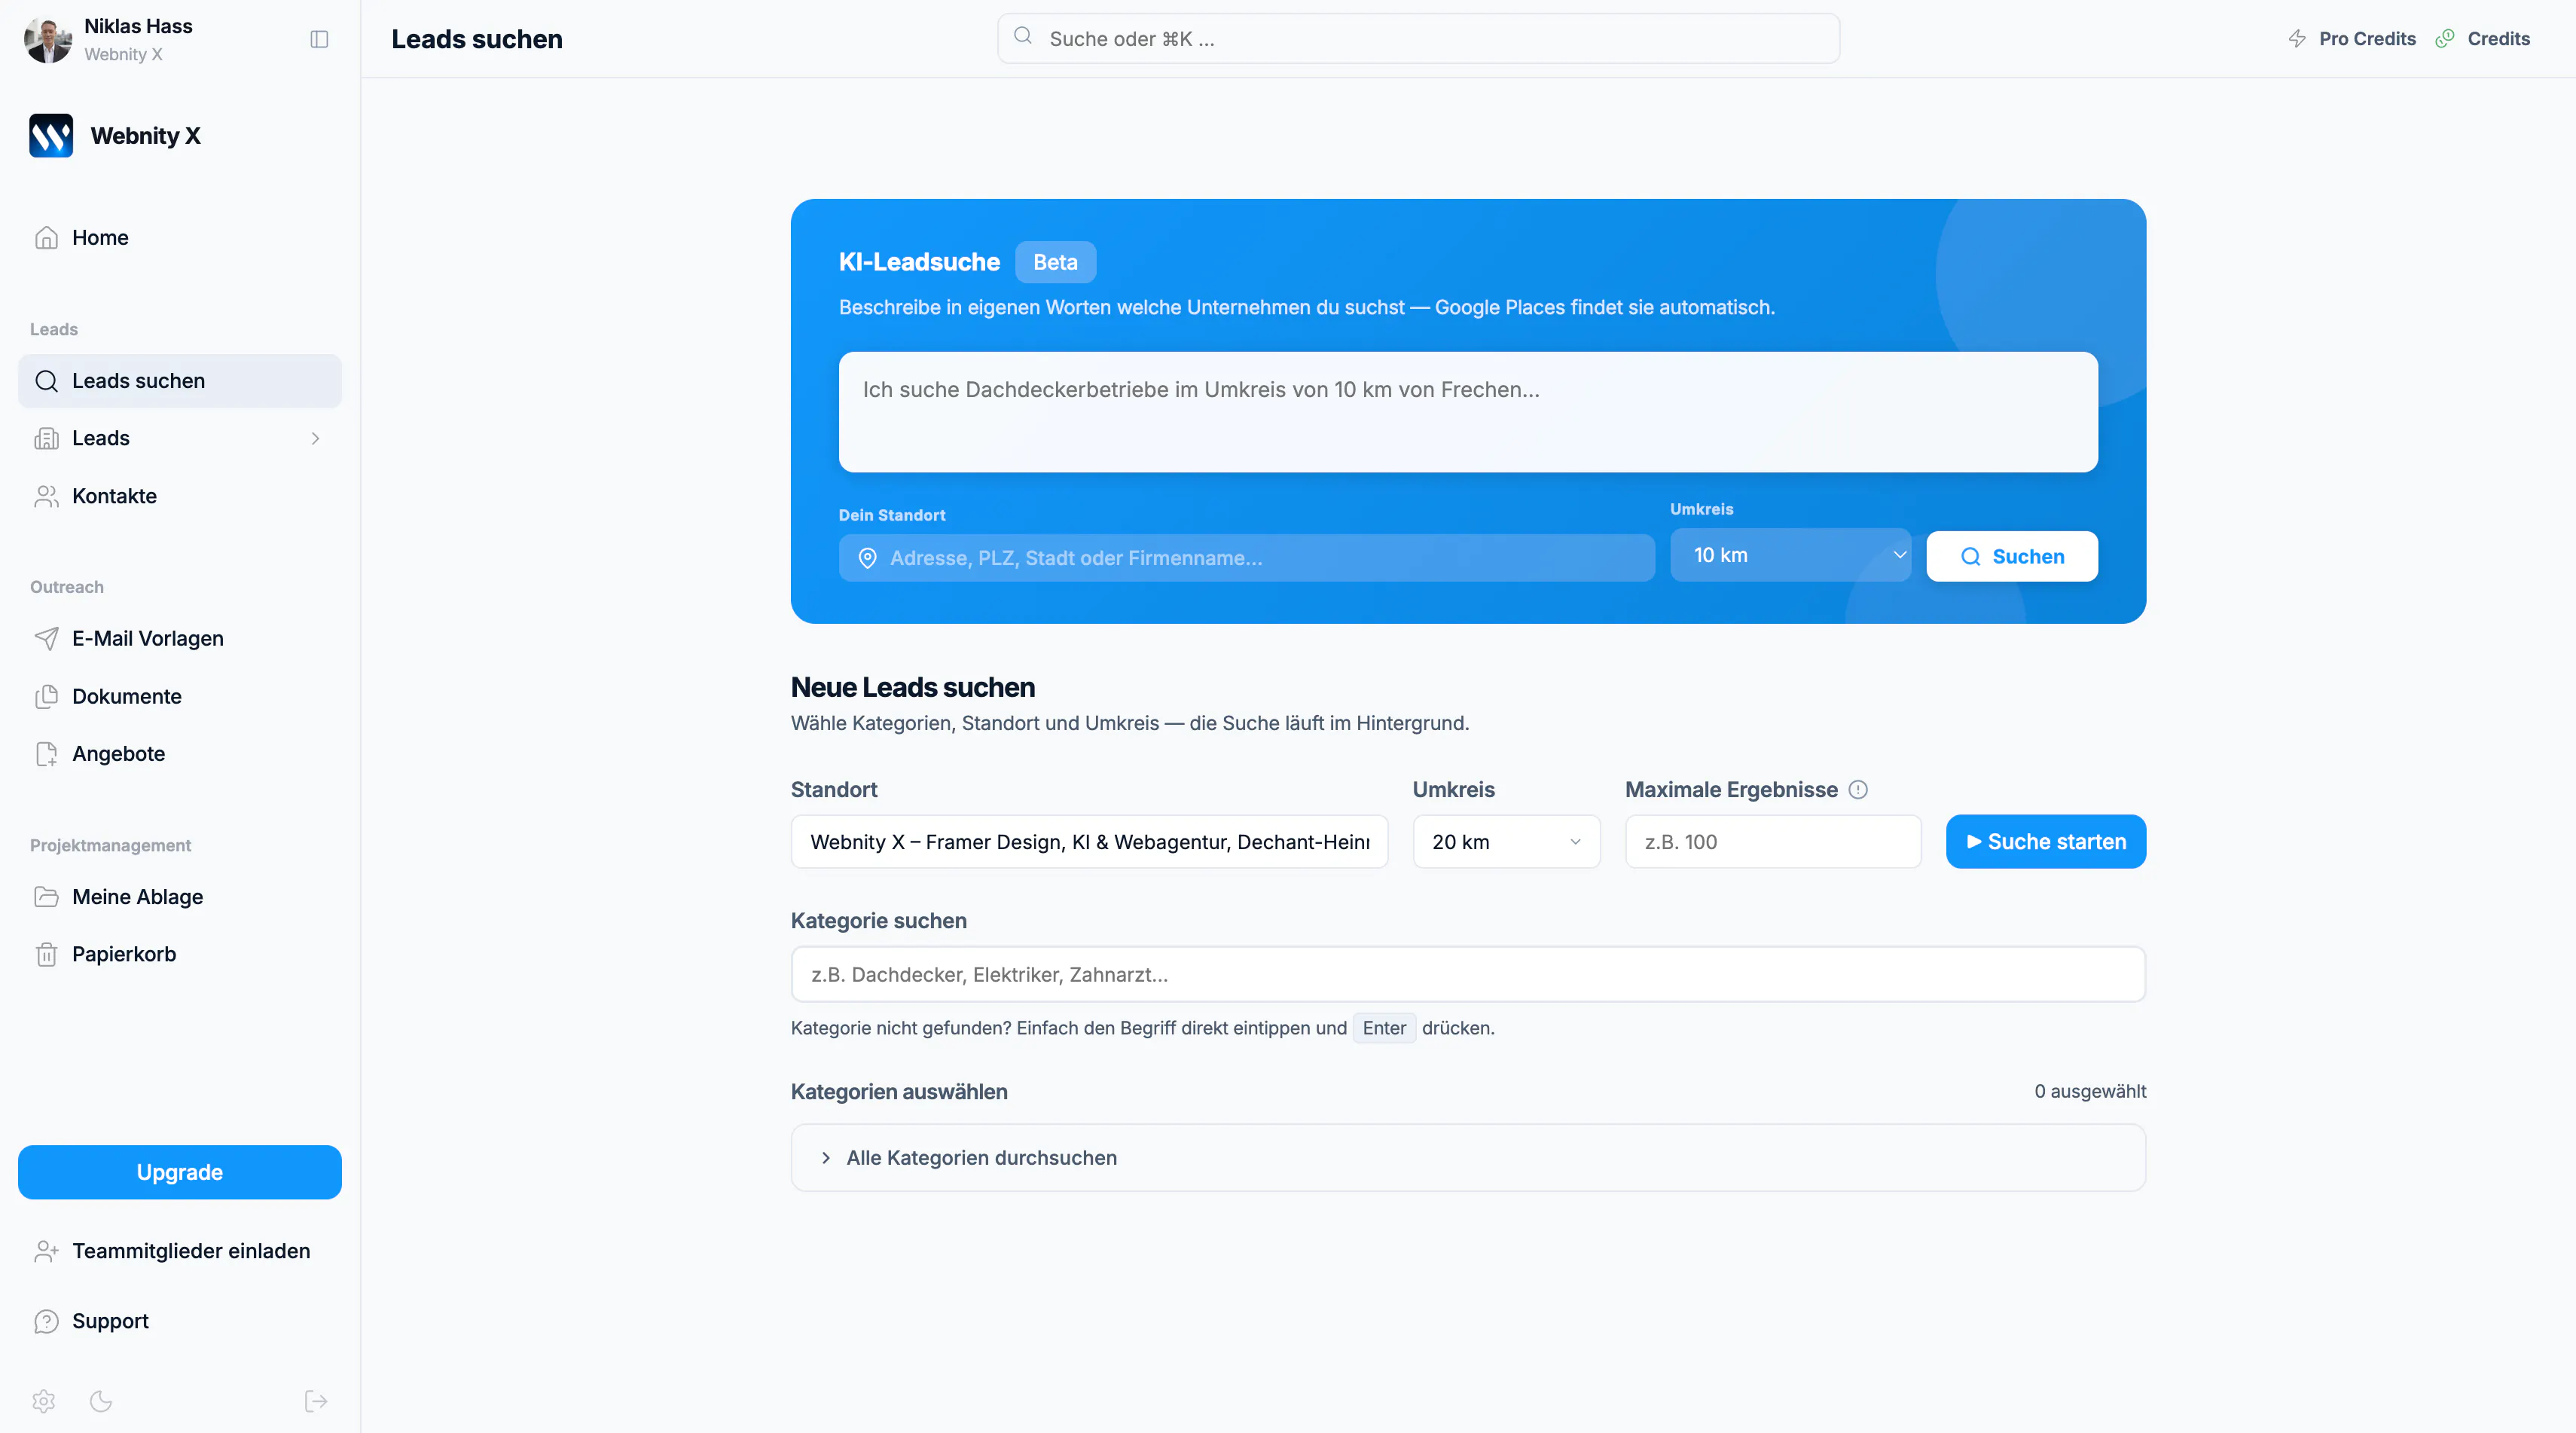Screen dimensions: 2576x1433
Task: Click Maximale Ergebnisse info icon
Action: (1858, 790)
